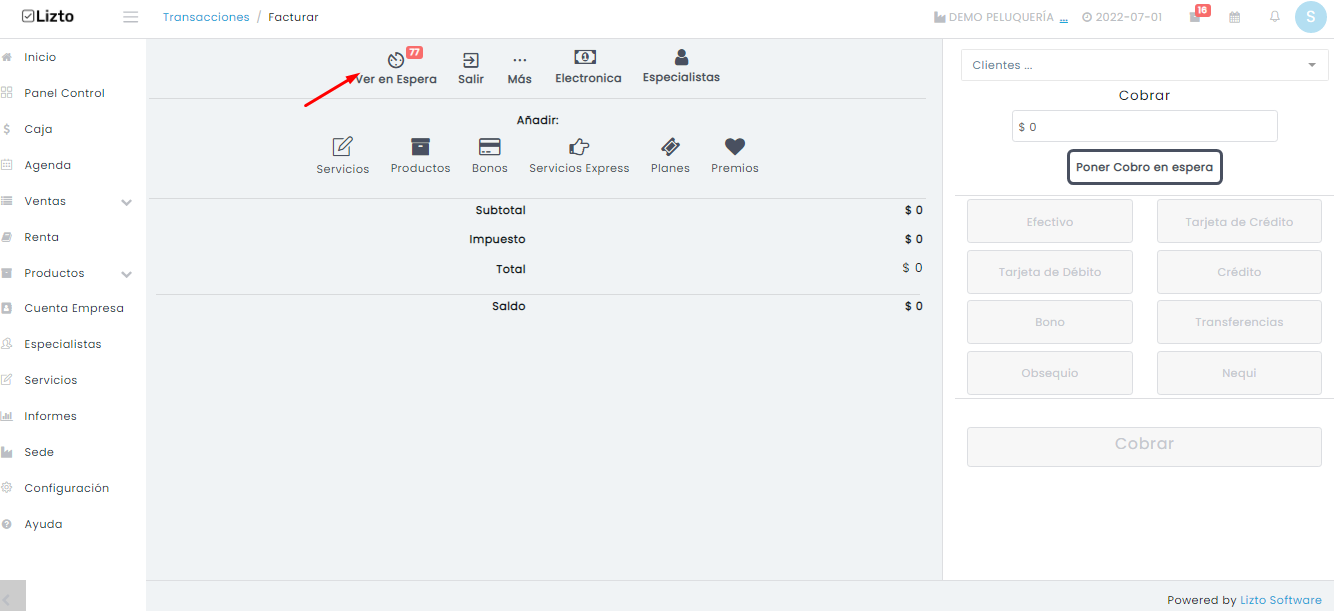
Task: Add Premios with the heart icon
Action: coord(735,147)
